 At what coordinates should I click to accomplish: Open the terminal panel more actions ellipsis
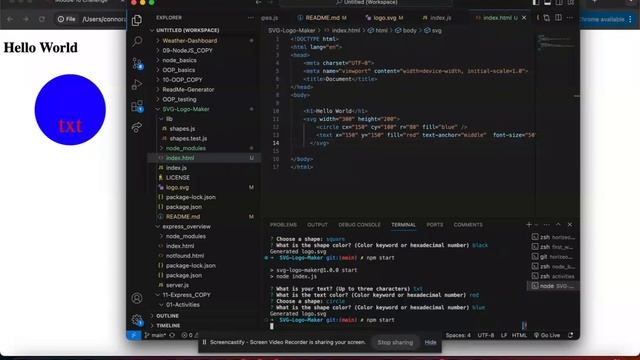[x=547, y=224]
